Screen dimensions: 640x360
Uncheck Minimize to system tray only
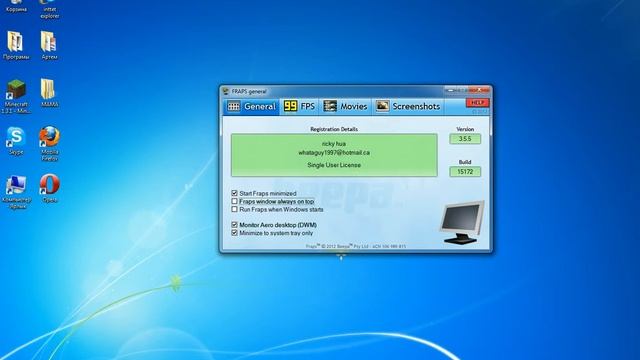pyautogui.click(x=234, y=233)
